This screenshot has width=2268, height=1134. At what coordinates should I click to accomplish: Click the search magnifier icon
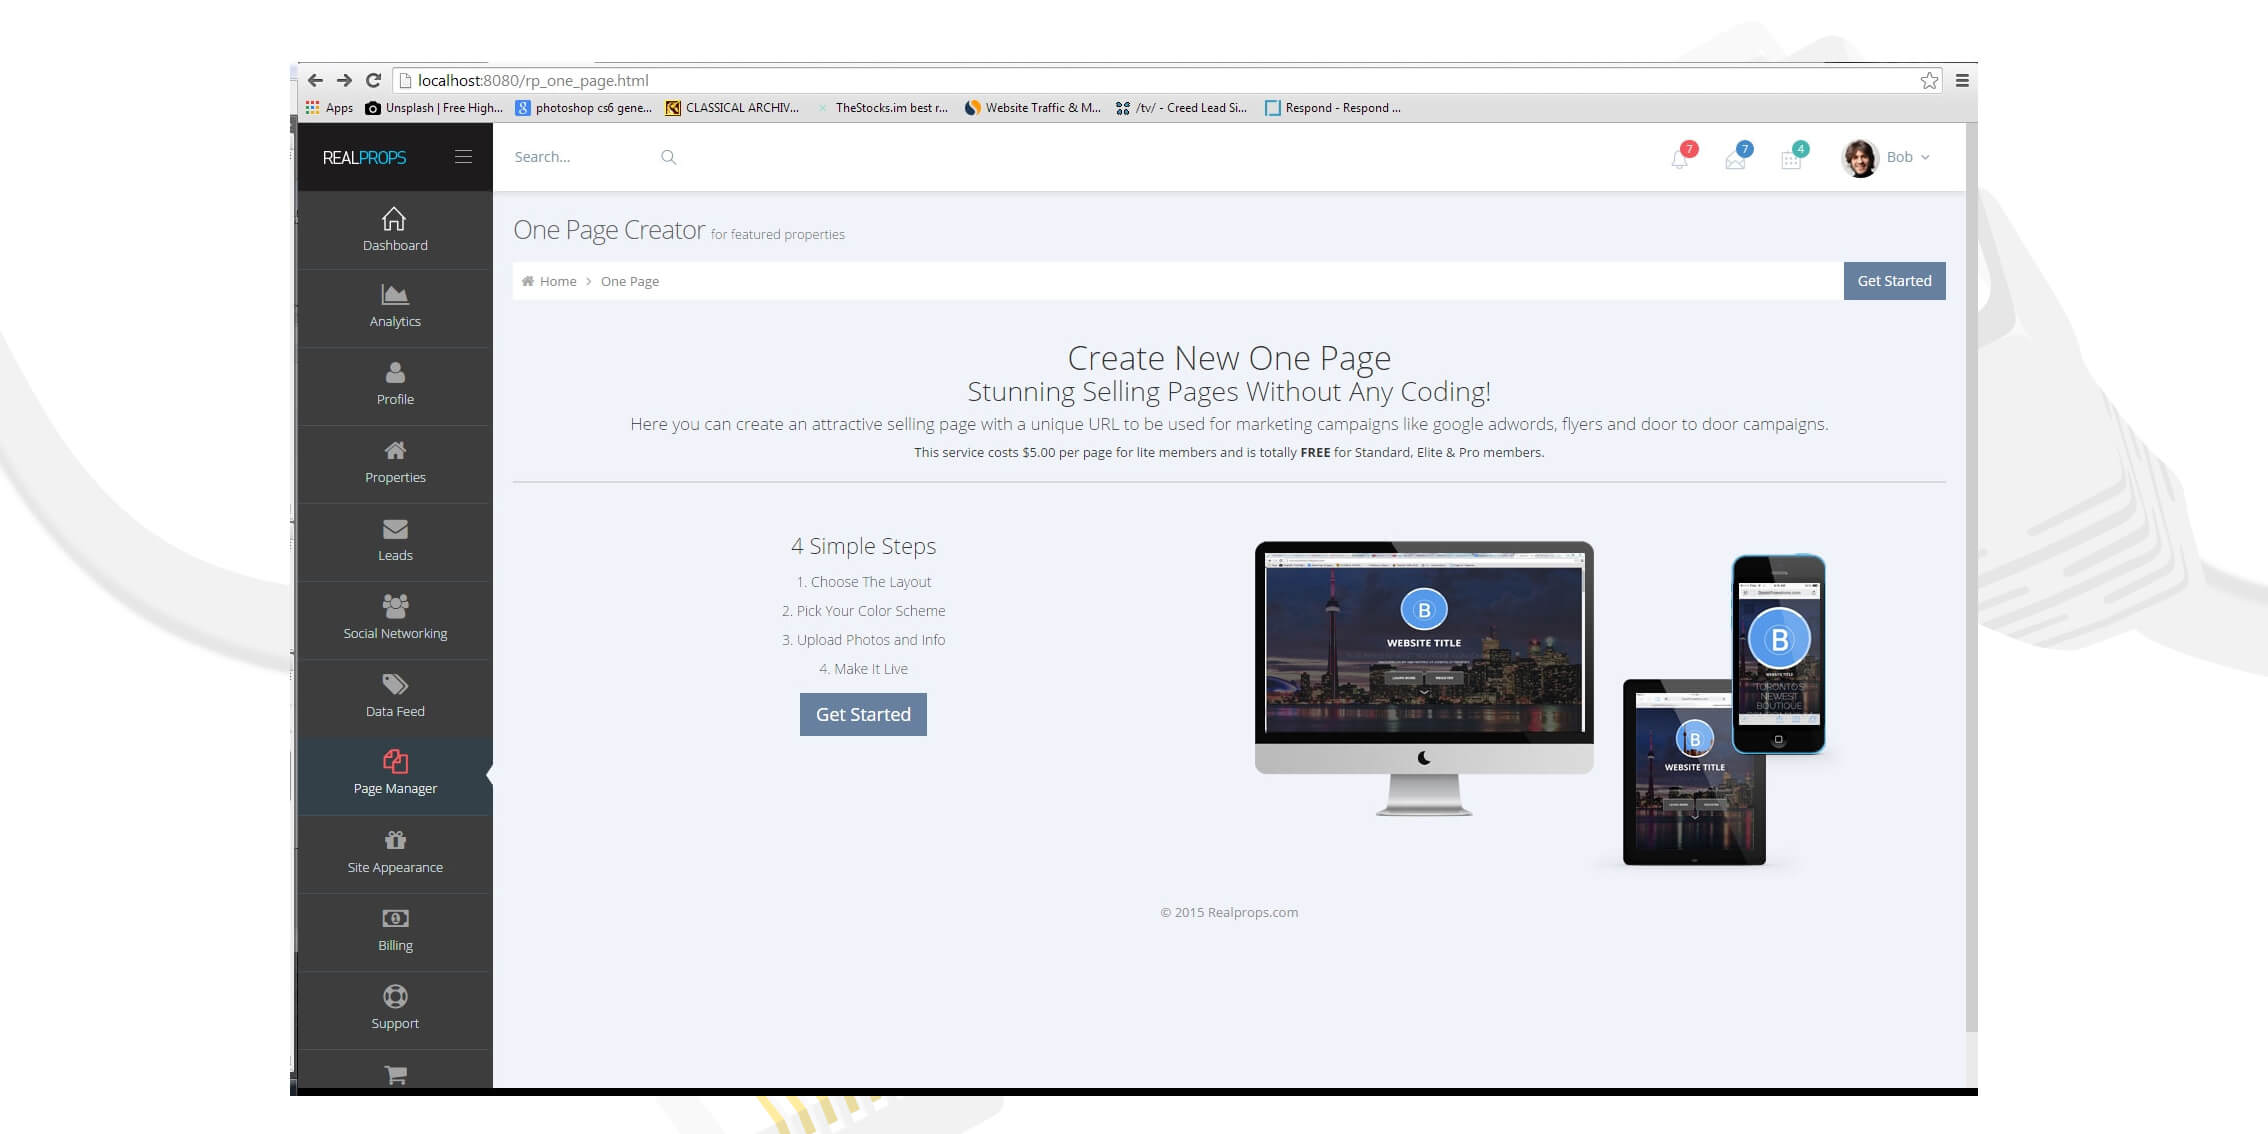668,157
